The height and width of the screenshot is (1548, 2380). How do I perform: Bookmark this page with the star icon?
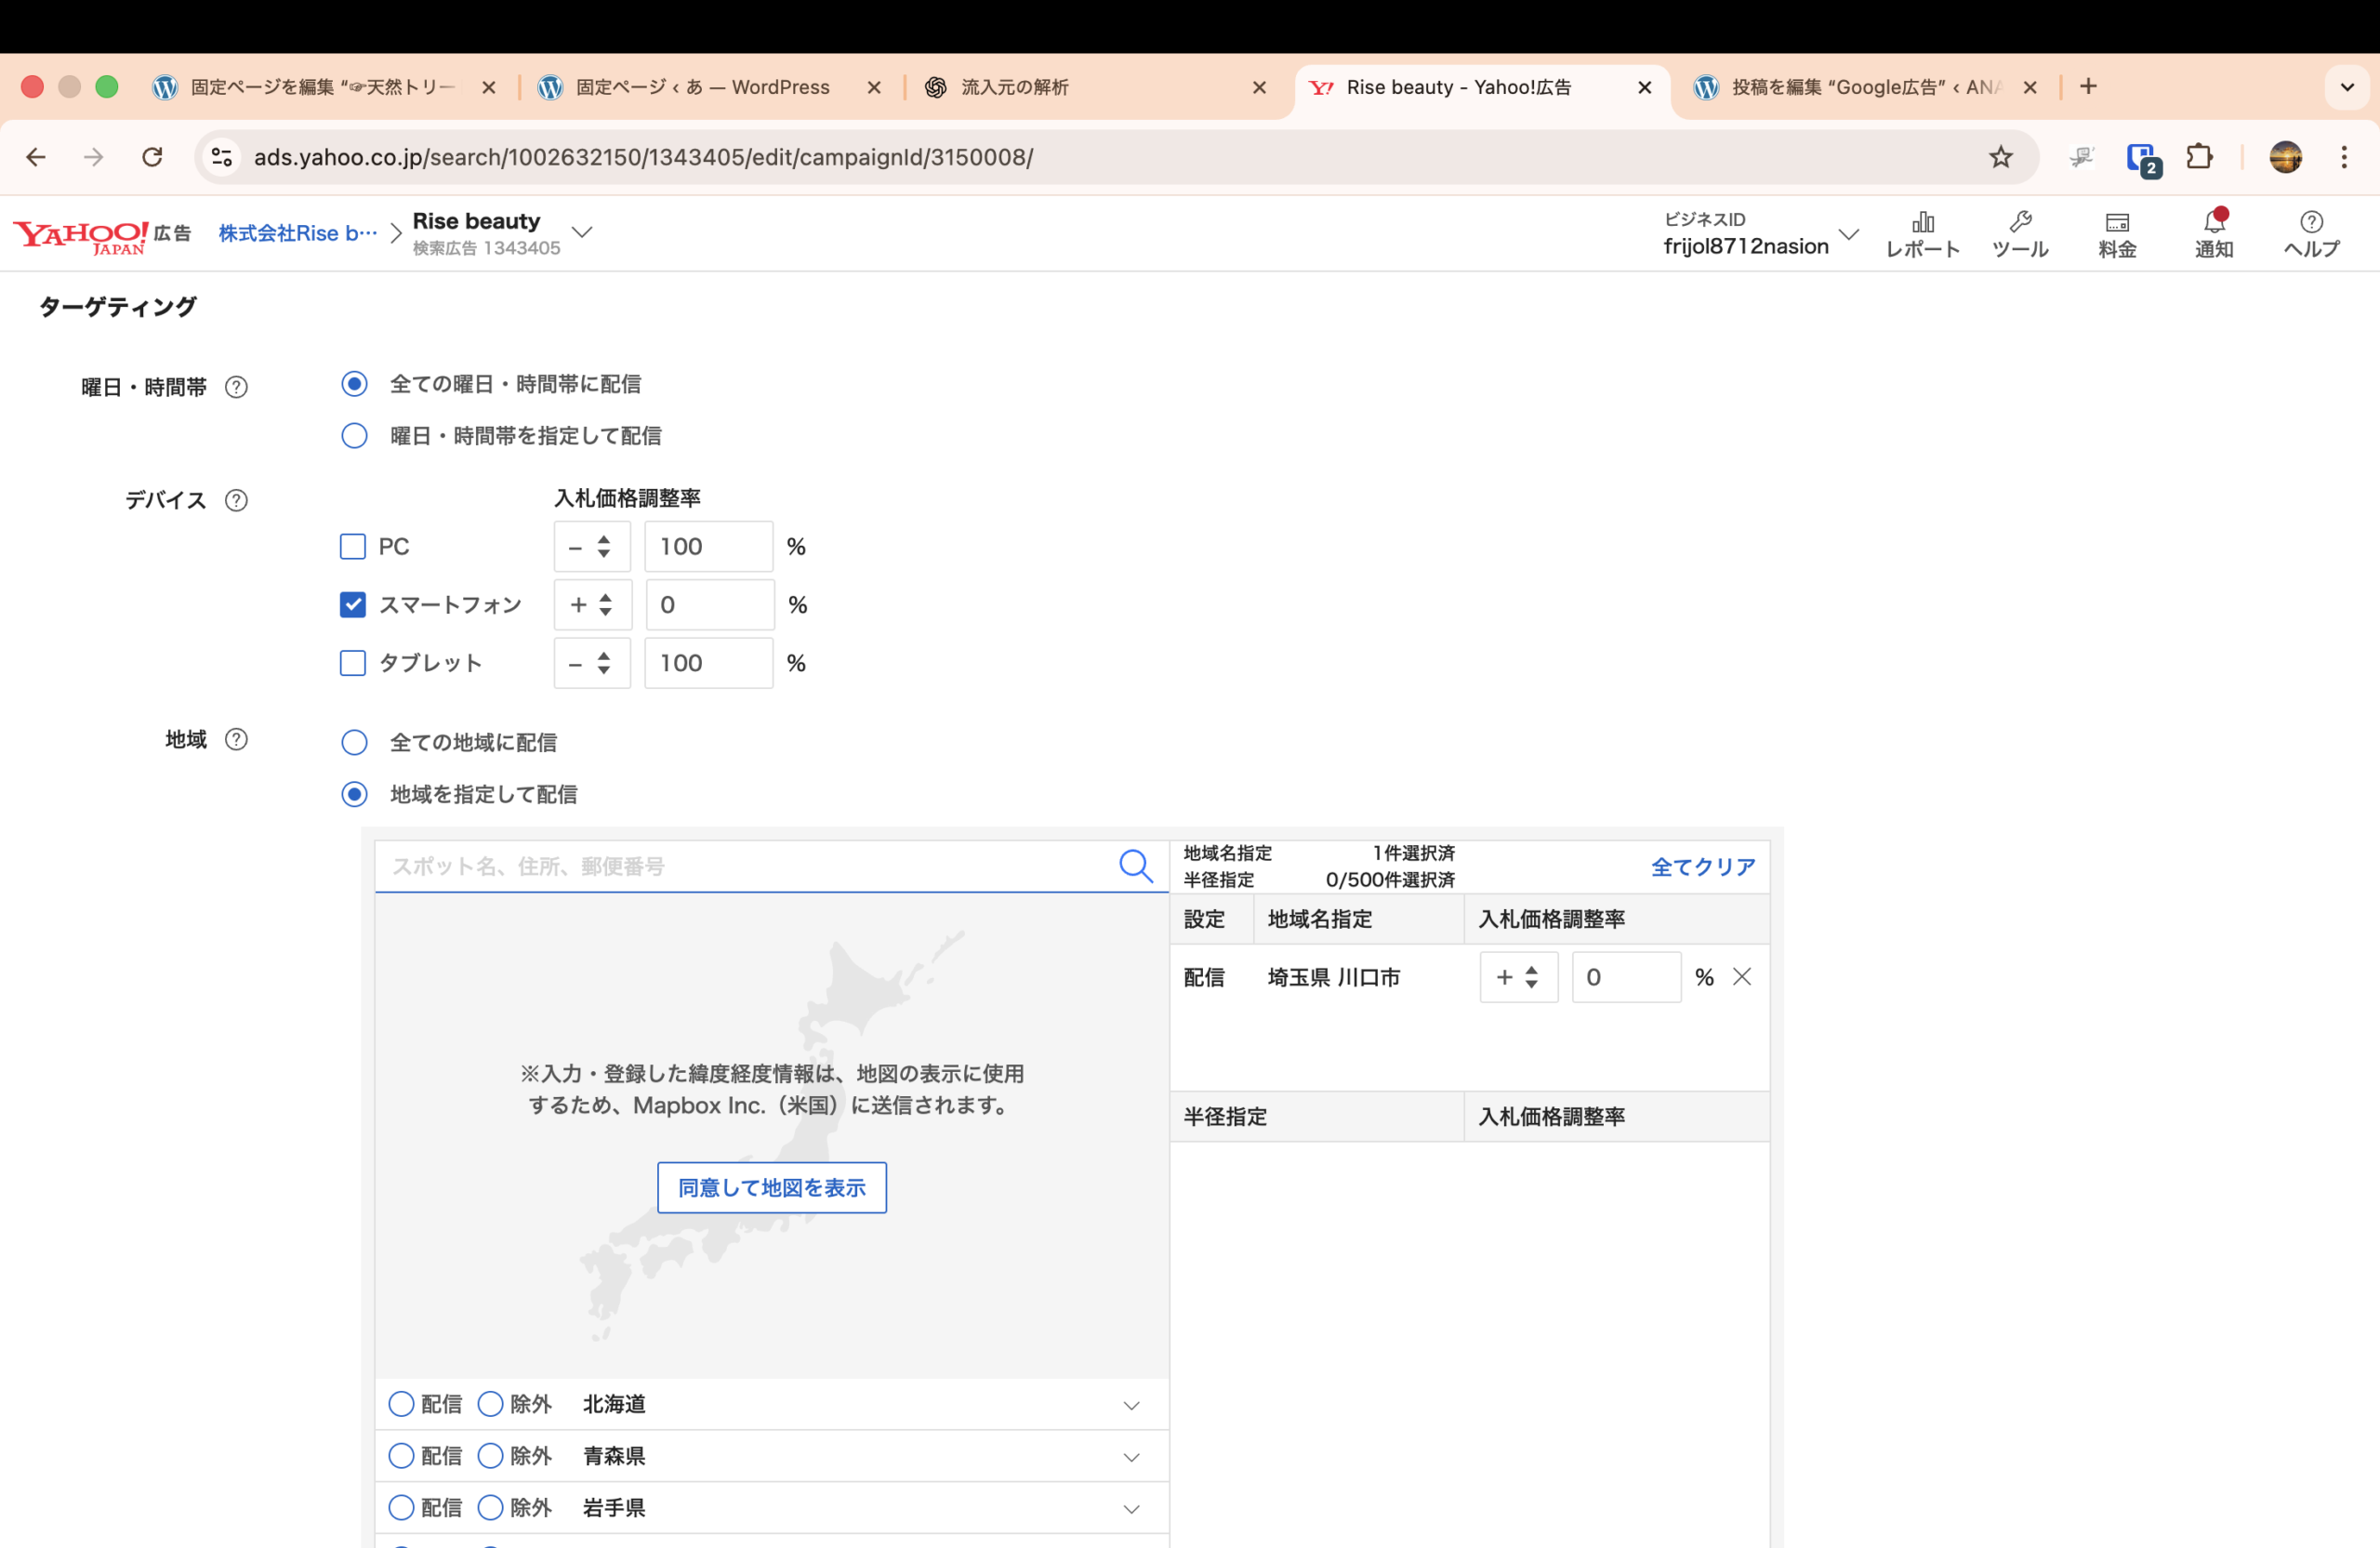click(2000, 157)
